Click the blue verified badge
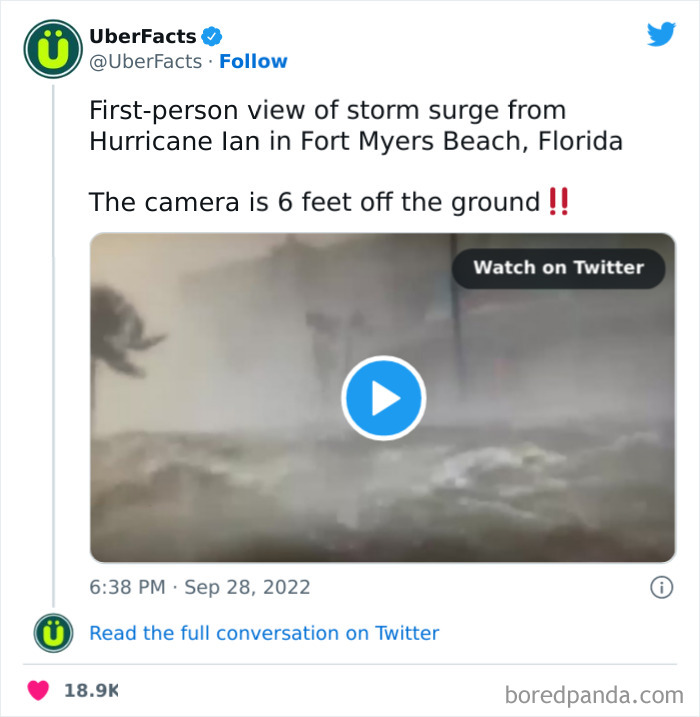The height and width of the screenshot is (717, 700). click(x=212, y=37)
